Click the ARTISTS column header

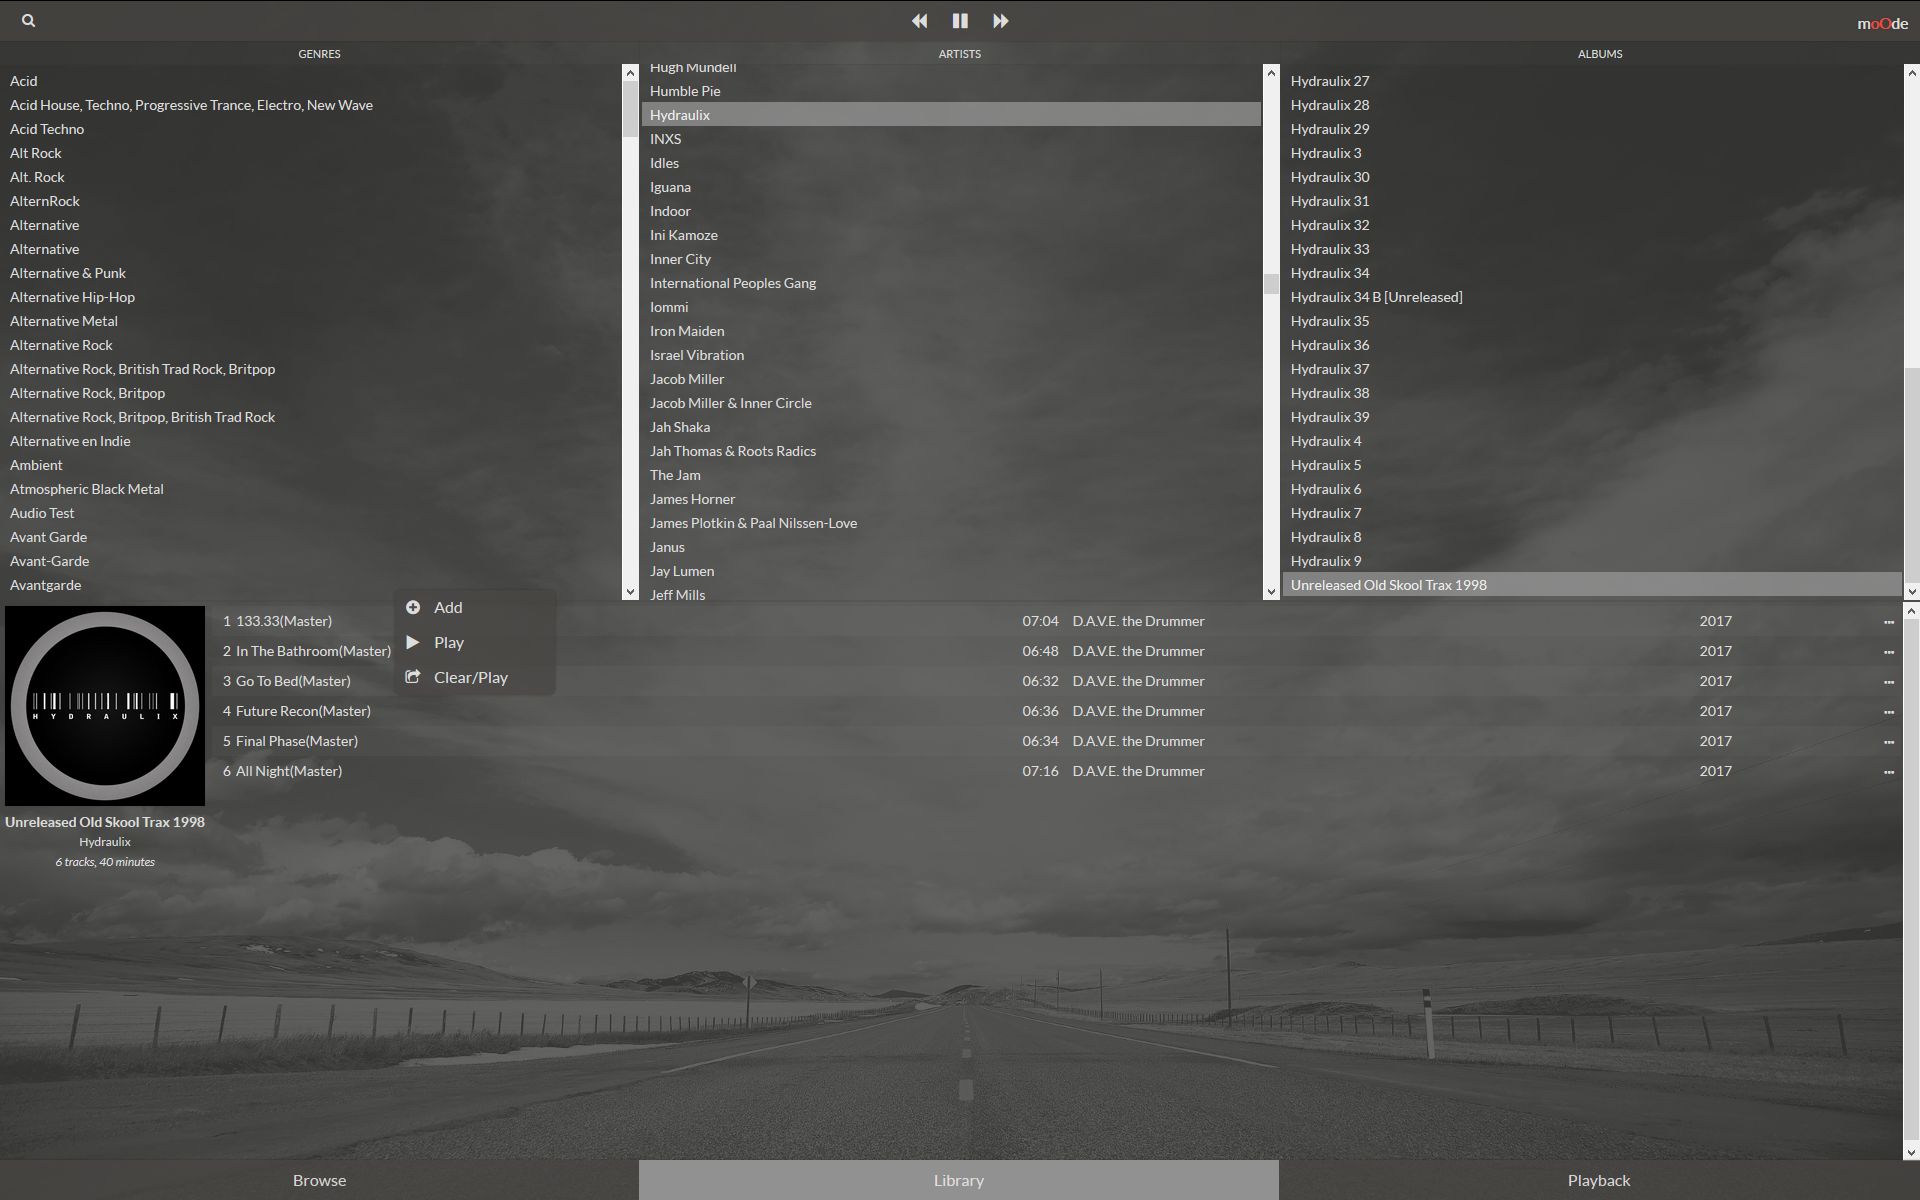(959, 54)
